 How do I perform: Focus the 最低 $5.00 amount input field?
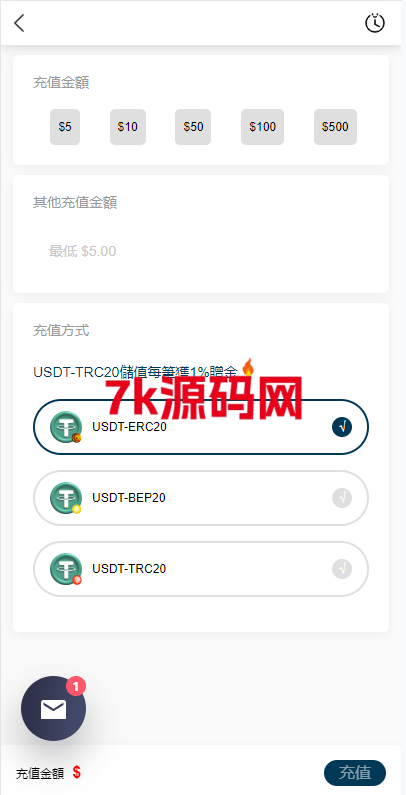(201, 251)
